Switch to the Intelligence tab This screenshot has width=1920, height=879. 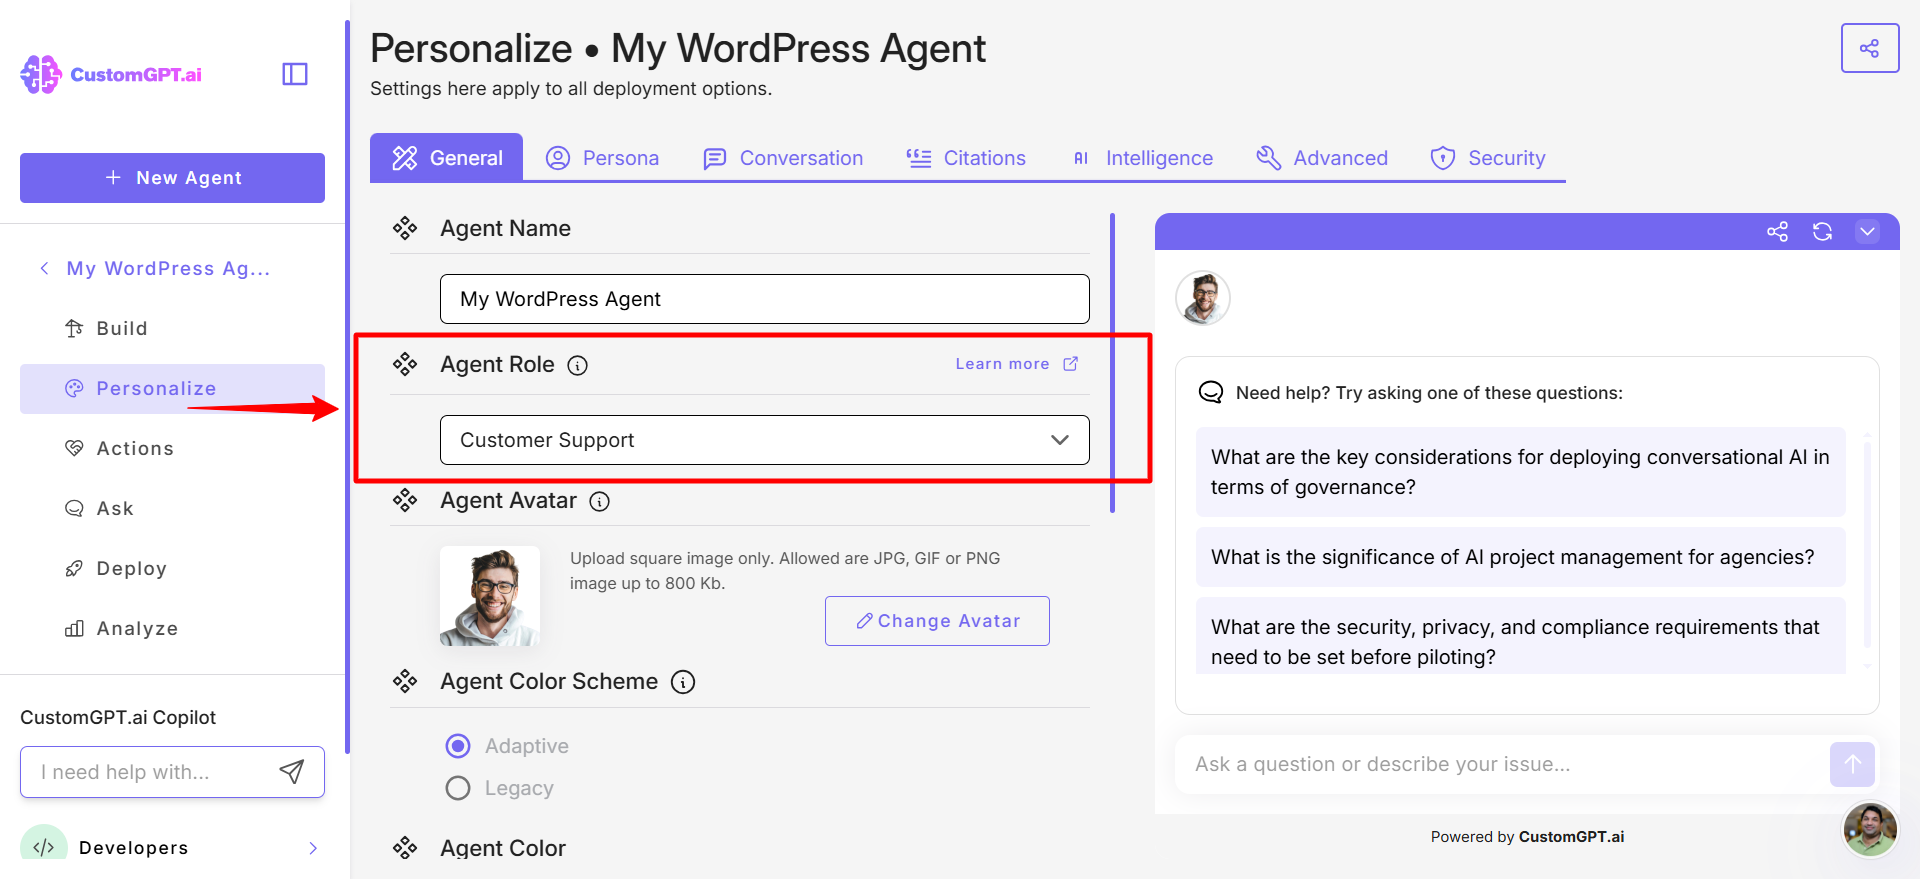tap(1142, 158)
